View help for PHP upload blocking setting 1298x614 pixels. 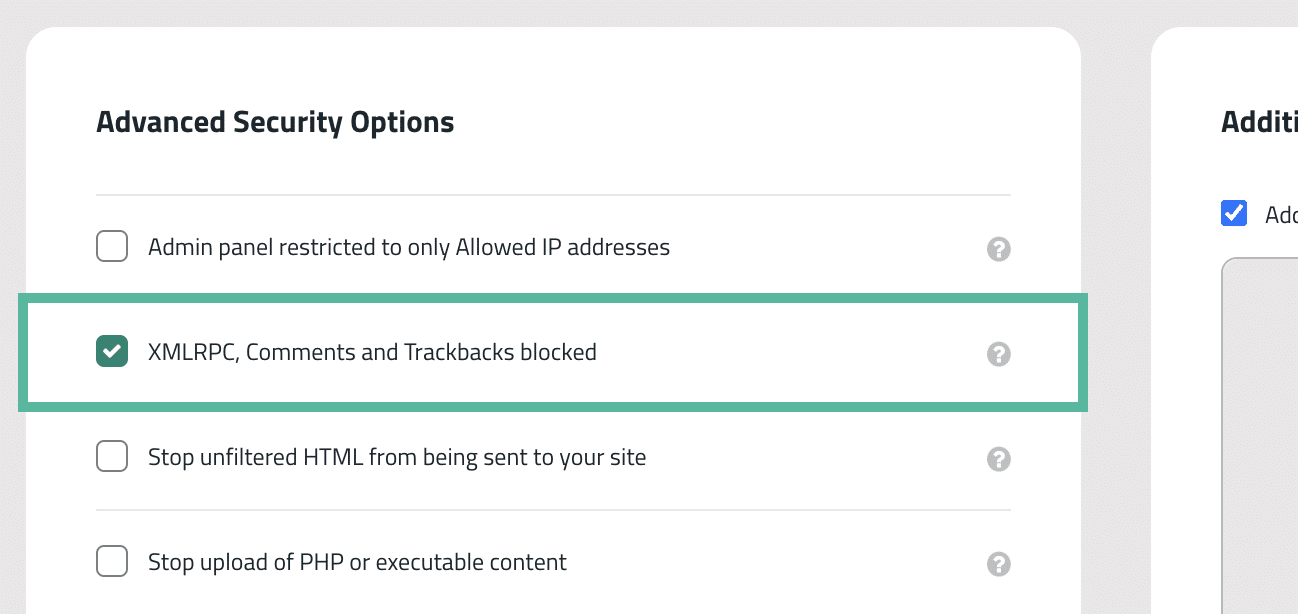click(998, 564)
